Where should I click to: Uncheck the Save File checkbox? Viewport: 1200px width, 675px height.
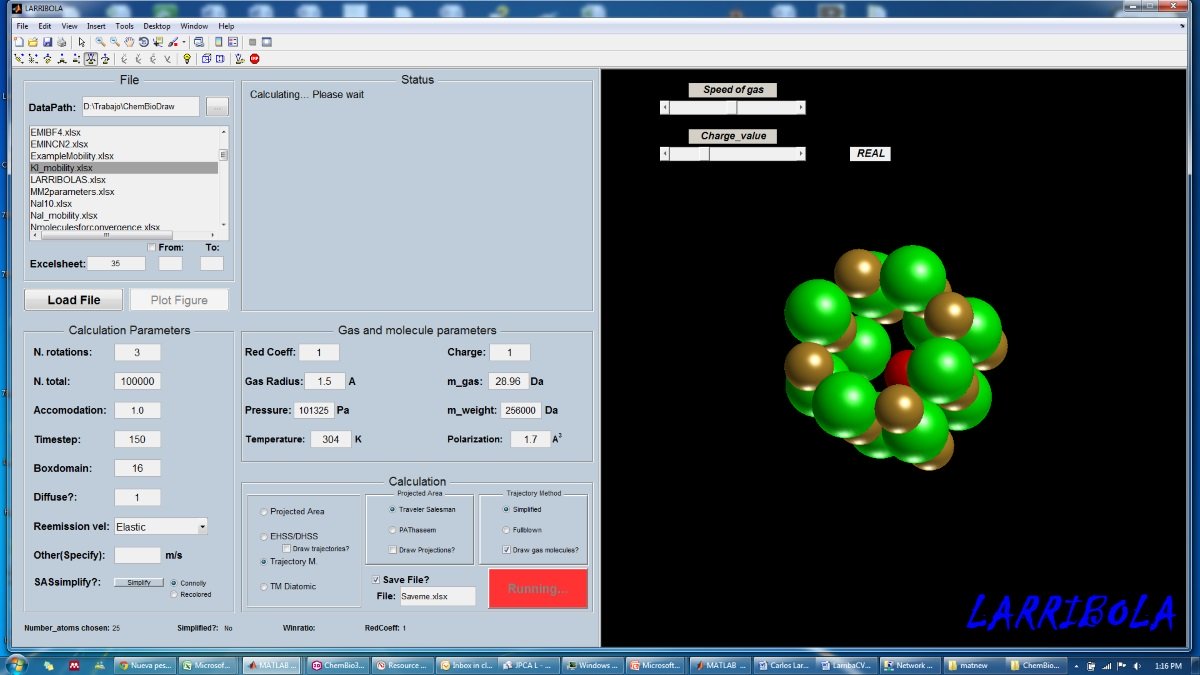point(375,580)
